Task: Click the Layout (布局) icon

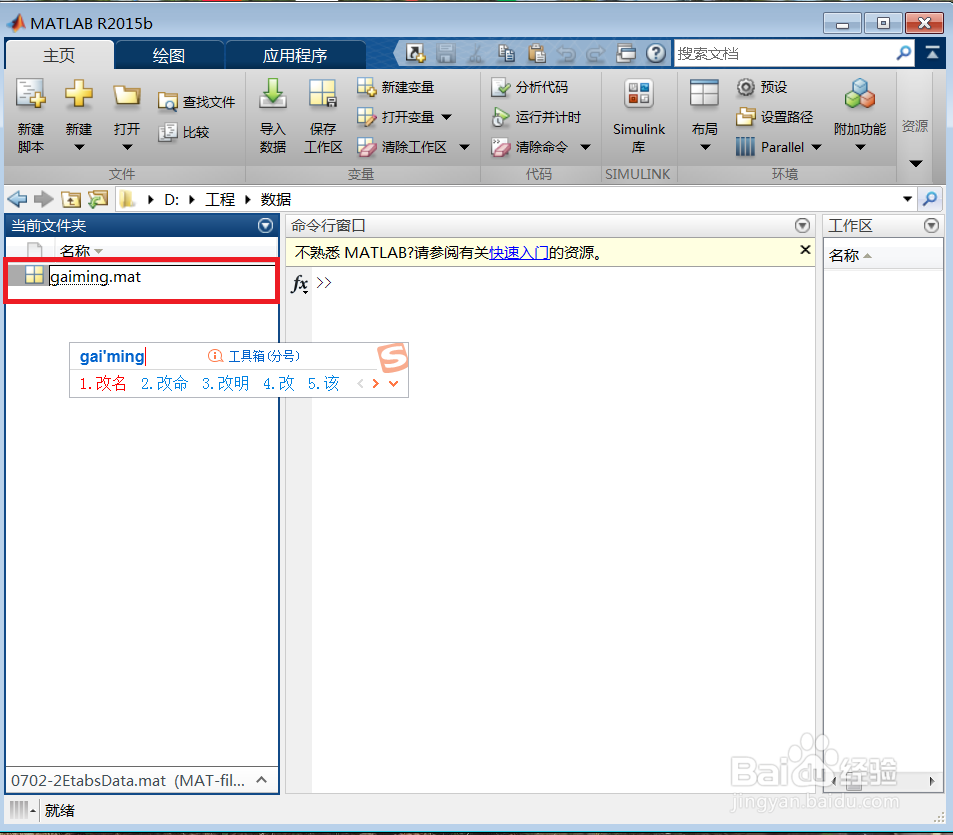Action: (x=704, y=94)
